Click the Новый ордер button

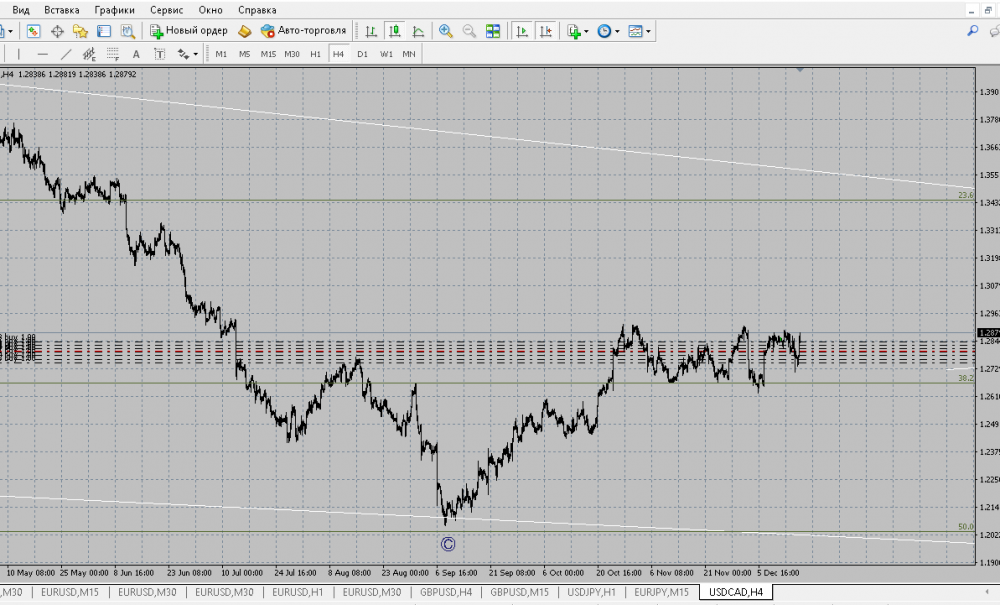coord(189,31)
